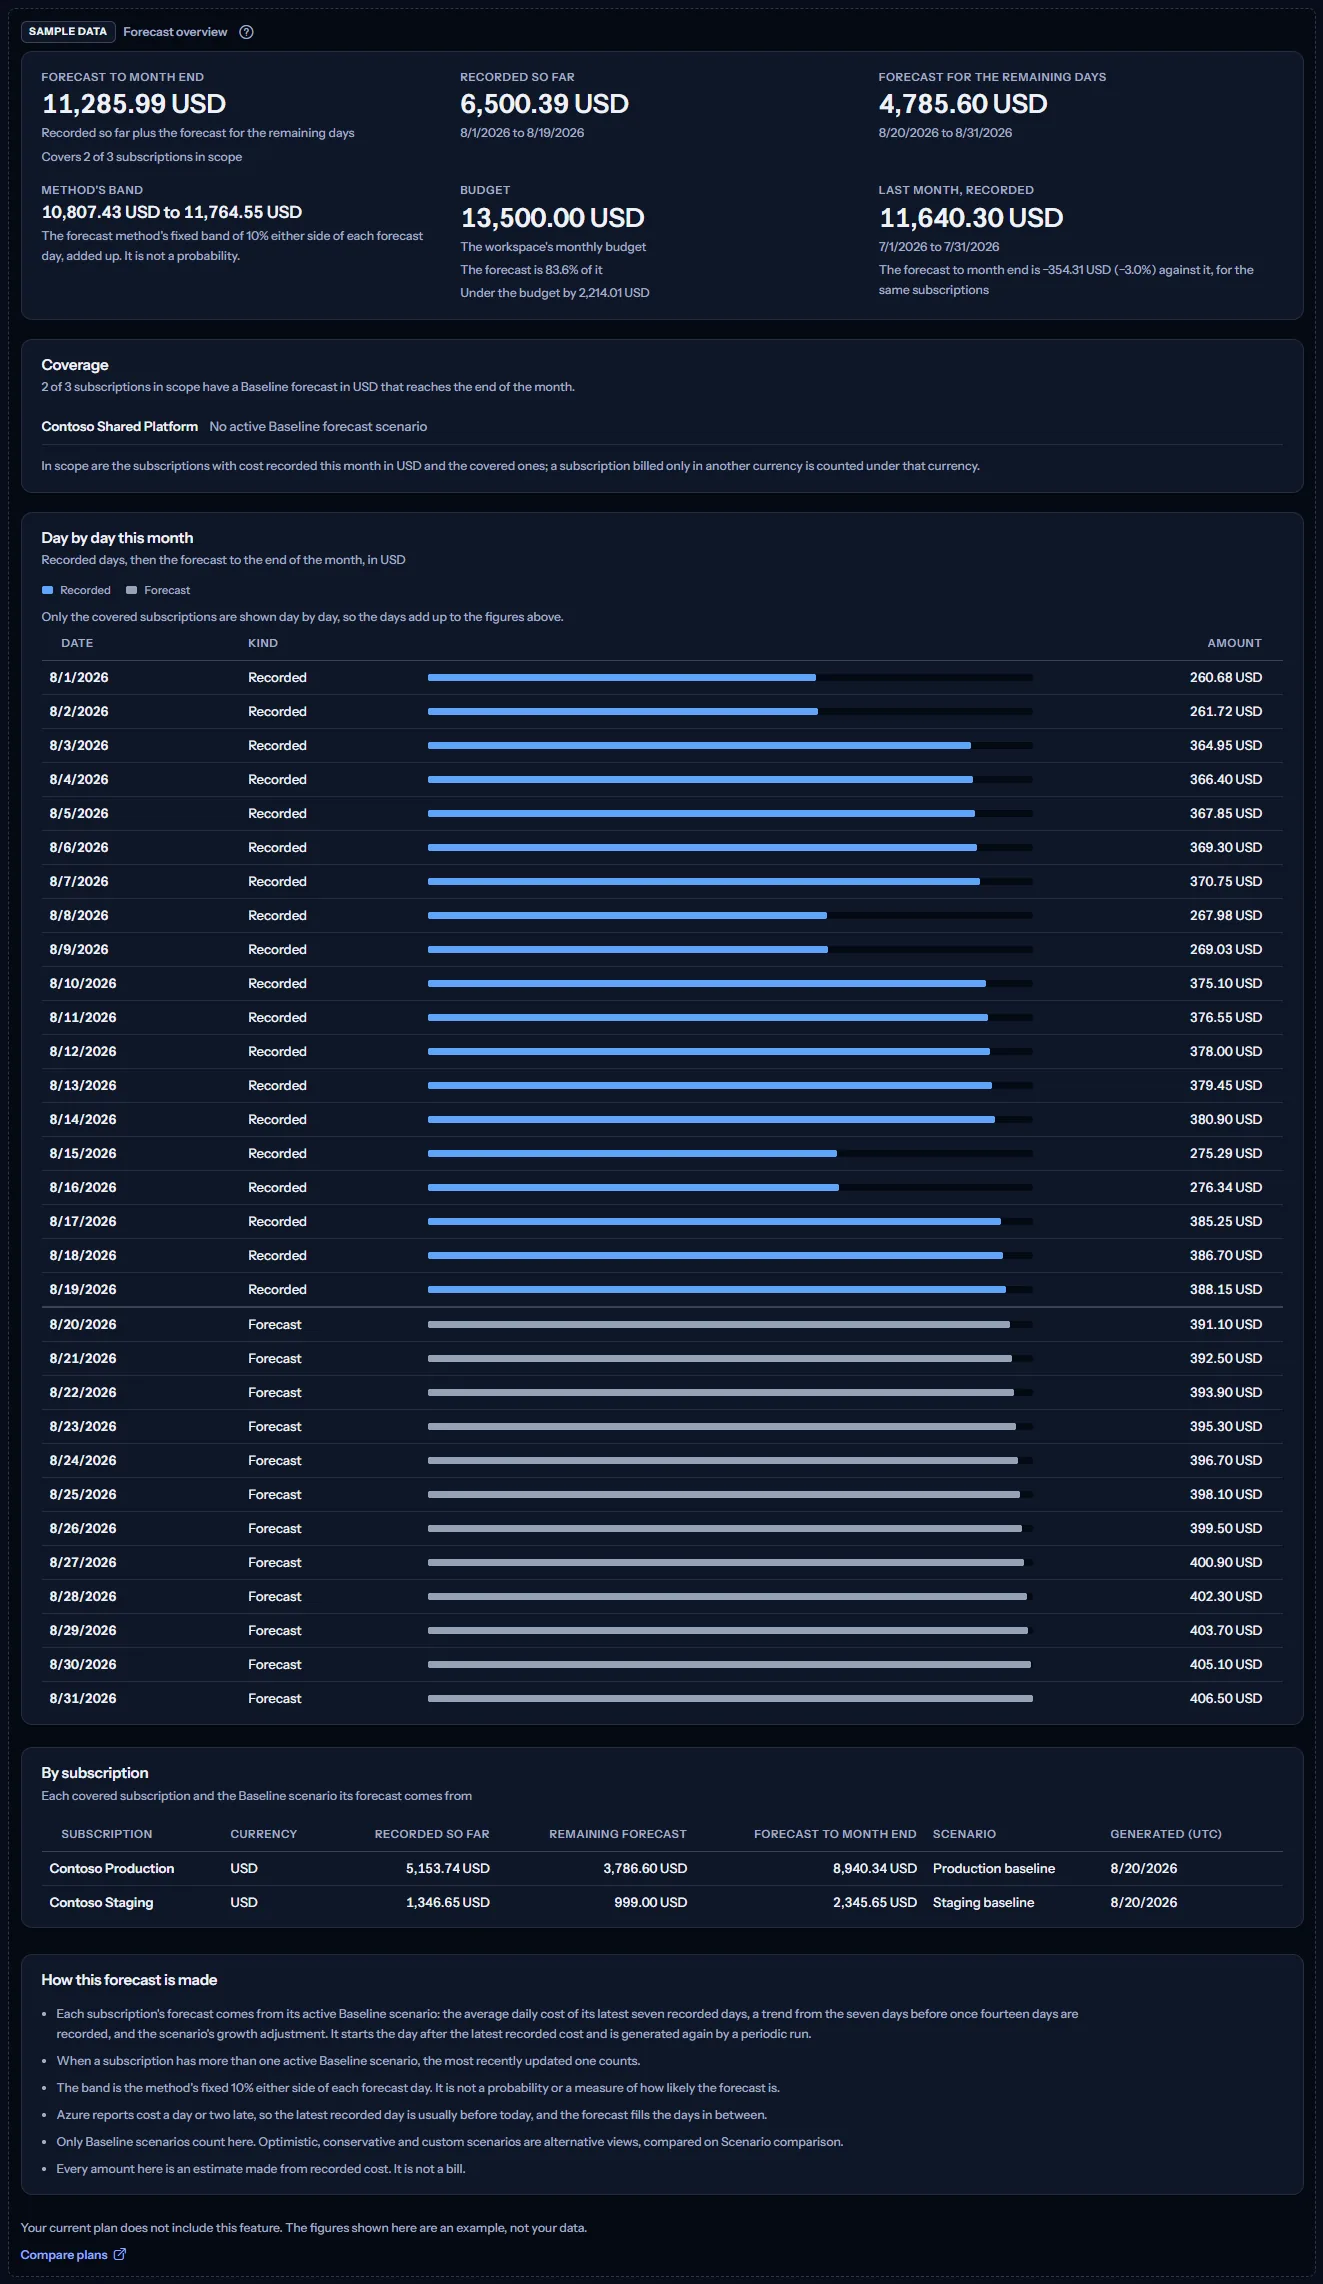Select the 13,500.00 USD budget figure
The width and height of the screenshot is (1323, 2284).
[552, 218]
